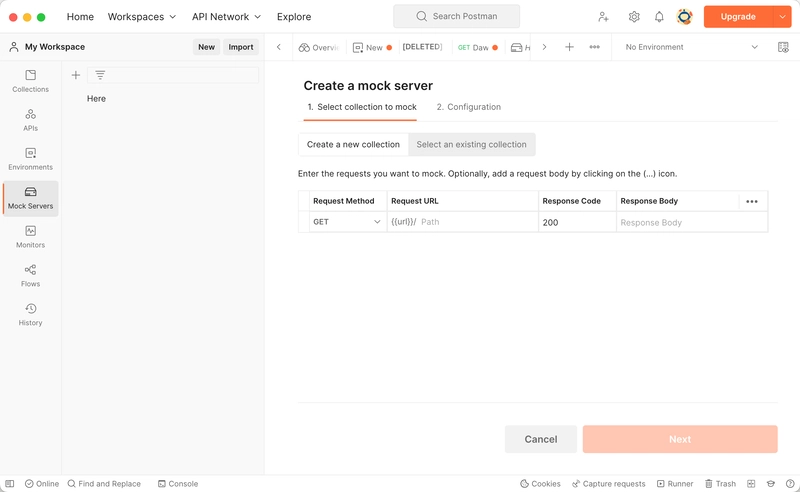Viewport: 800px width, 492px height.
Task: Open the Collections sidebar panel
Action: (31, 81)
